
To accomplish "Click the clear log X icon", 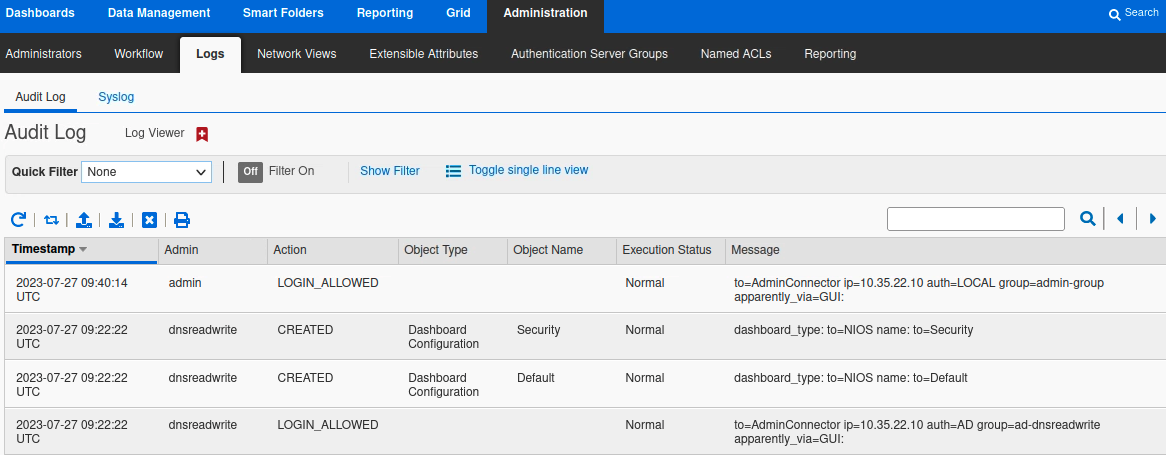I will click(x=149, y=220).
